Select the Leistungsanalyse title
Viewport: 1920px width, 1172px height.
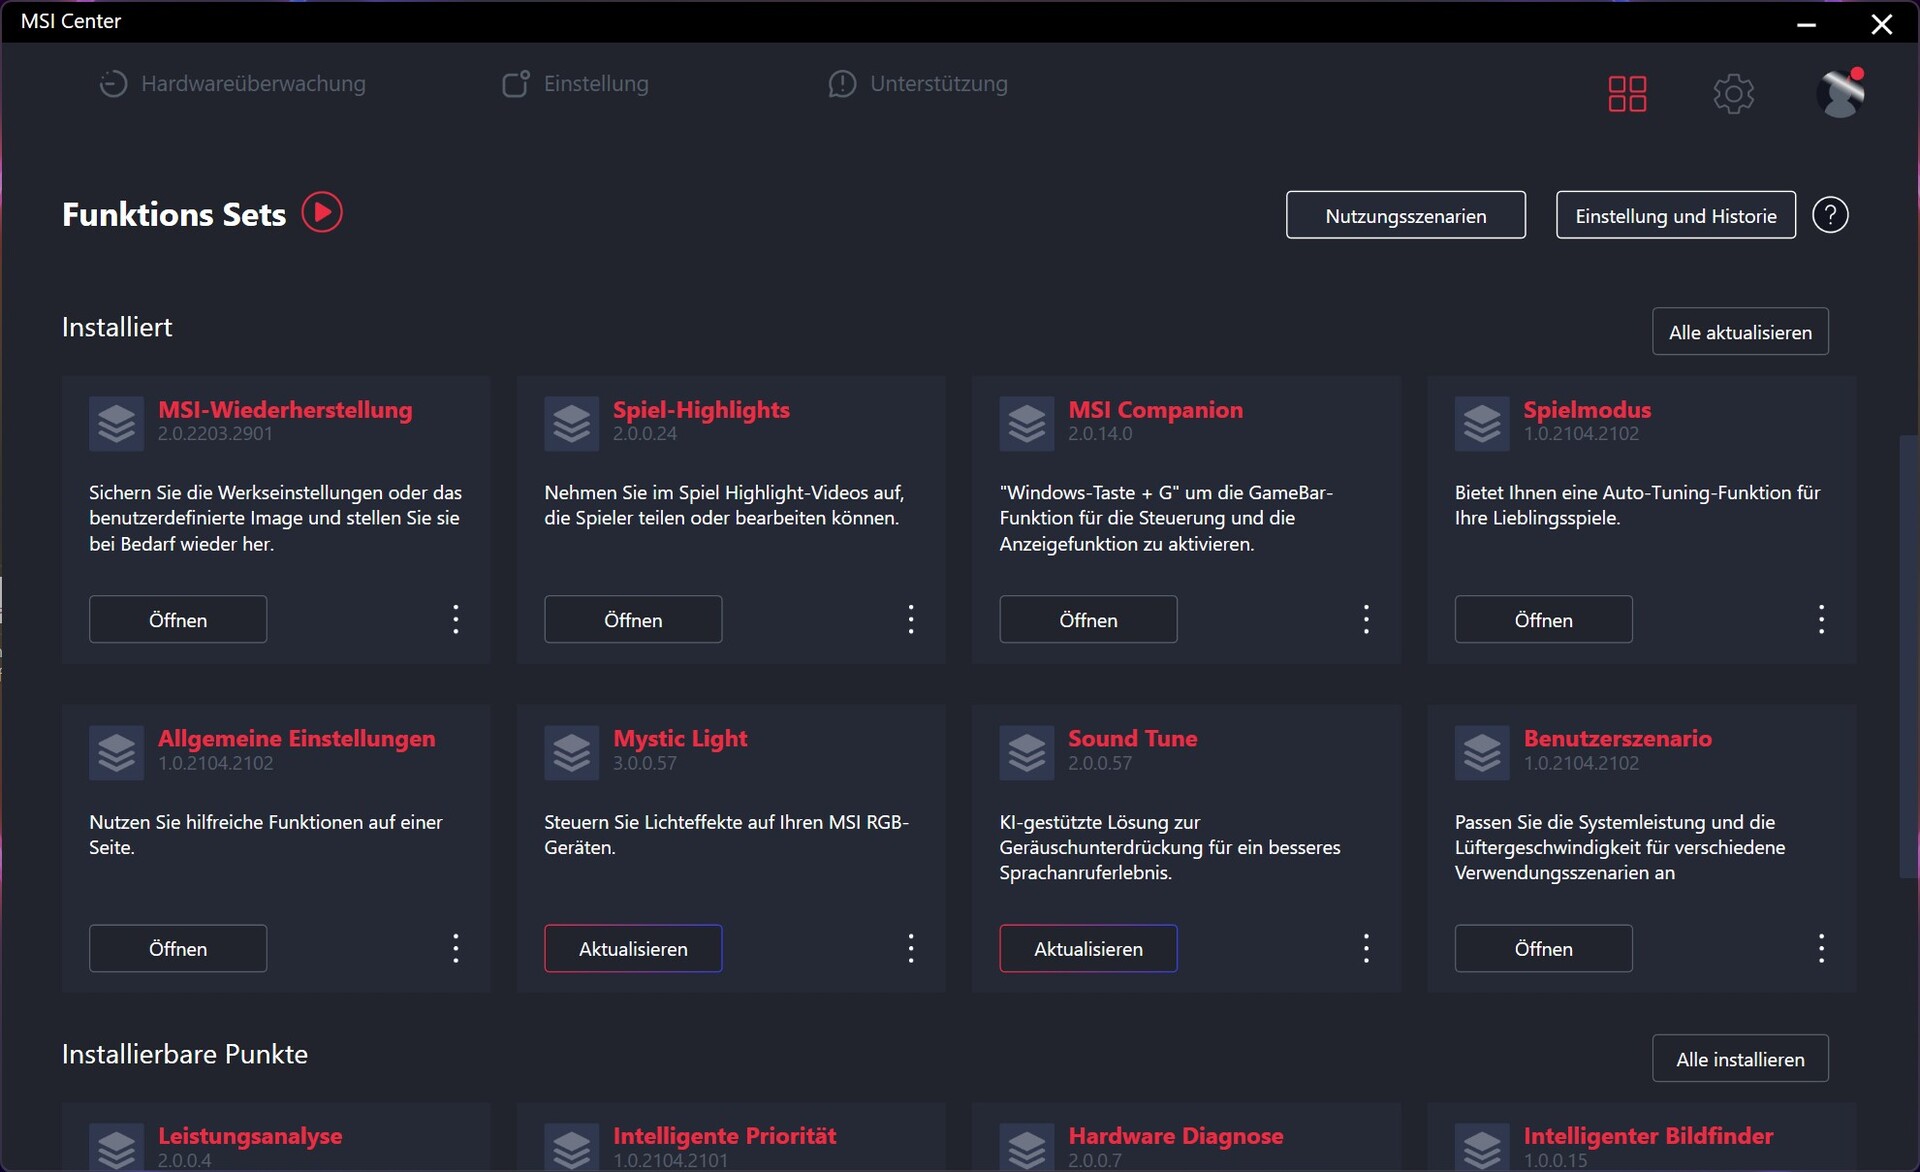point(250,1136)
